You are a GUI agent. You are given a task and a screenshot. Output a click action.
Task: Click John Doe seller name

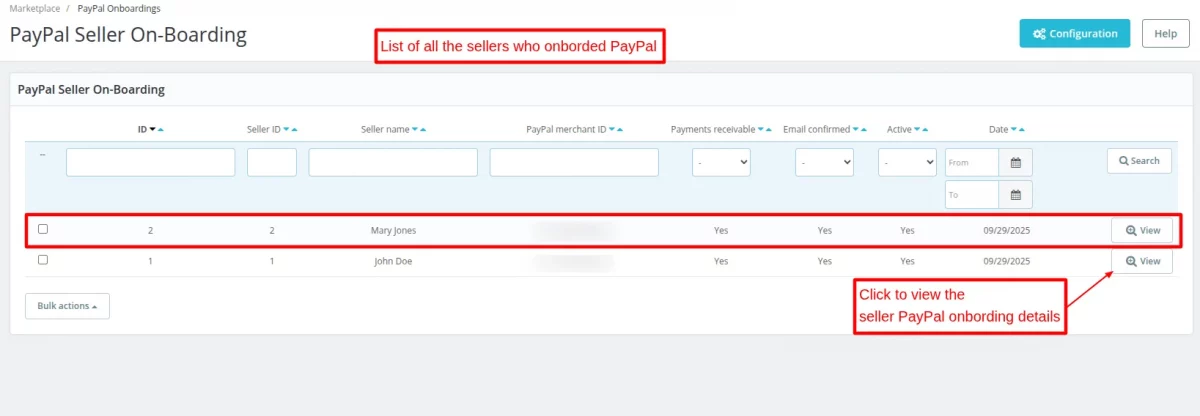point(393,261)
